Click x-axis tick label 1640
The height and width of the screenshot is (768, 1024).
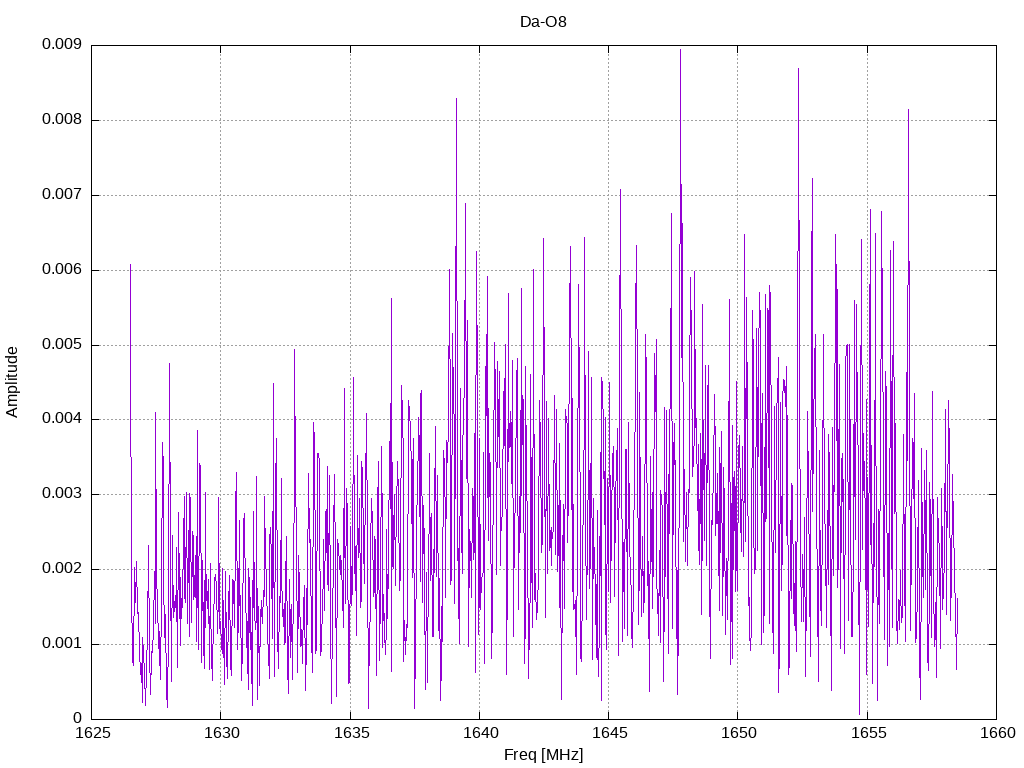(x=480, y=733)
